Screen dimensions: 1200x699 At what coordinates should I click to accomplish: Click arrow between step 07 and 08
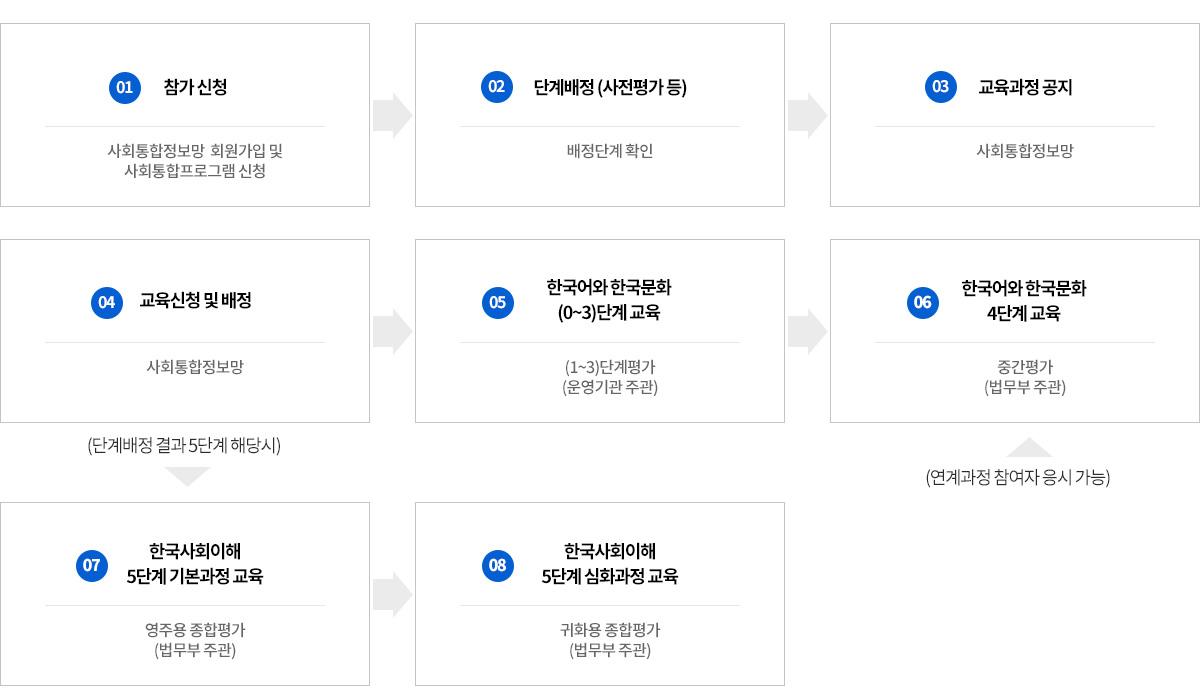[x=392, y=594]
